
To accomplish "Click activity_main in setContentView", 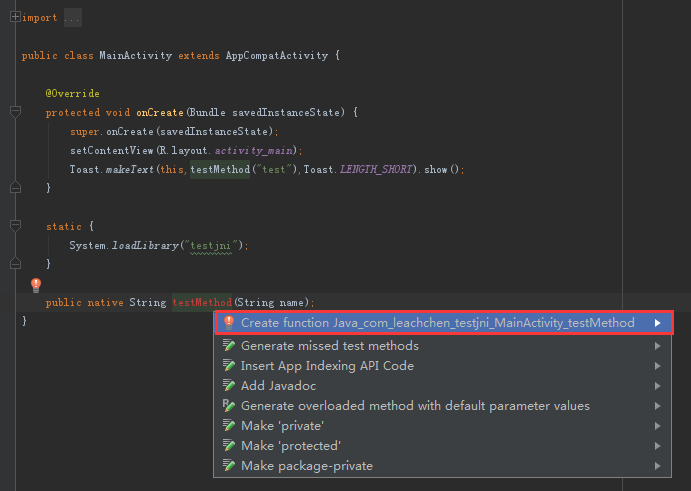I will [x=253, y=150].
